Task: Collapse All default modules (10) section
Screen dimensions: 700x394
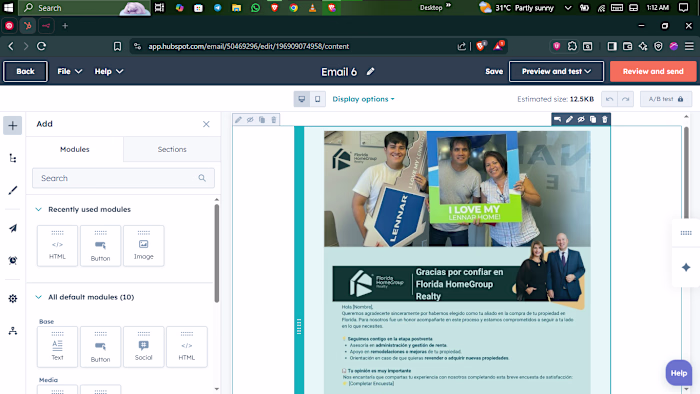Action: pos(38,297)
